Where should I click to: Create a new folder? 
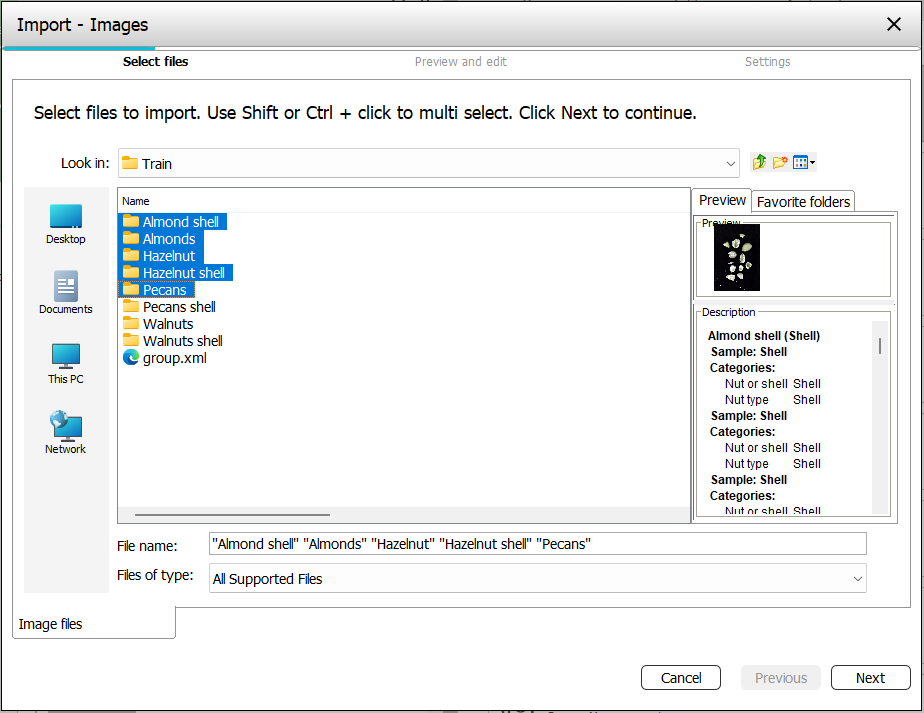780,162
